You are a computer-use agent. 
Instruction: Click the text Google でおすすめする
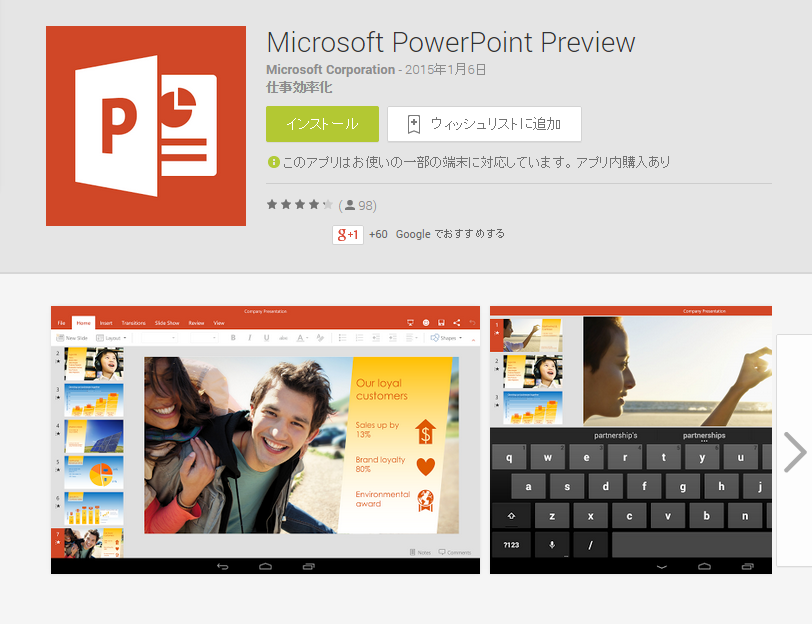click(x=450, y=234)
